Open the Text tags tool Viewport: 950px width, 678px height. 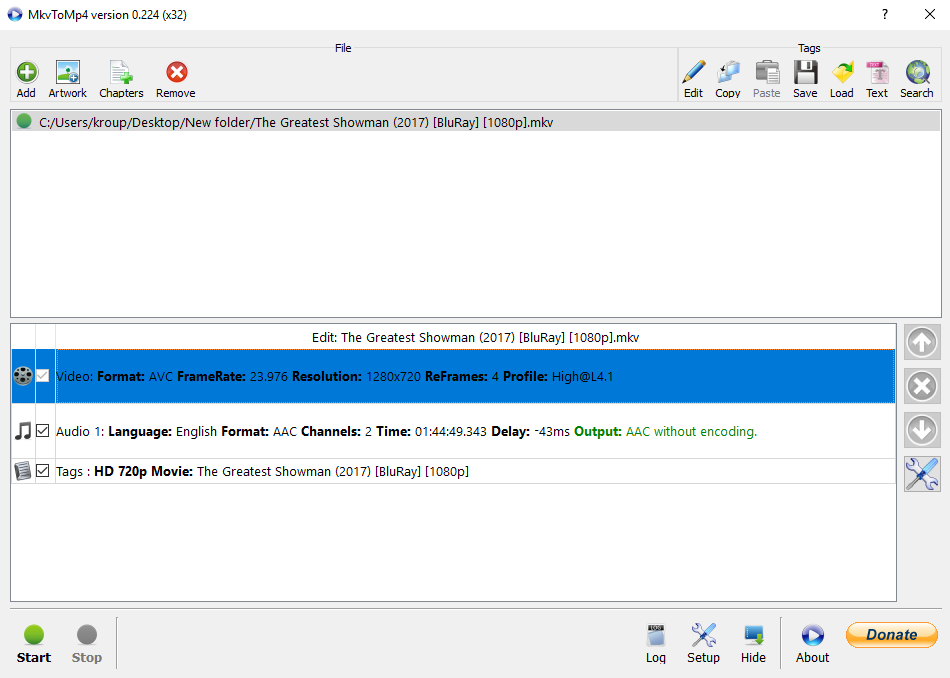tap(877, 79)
